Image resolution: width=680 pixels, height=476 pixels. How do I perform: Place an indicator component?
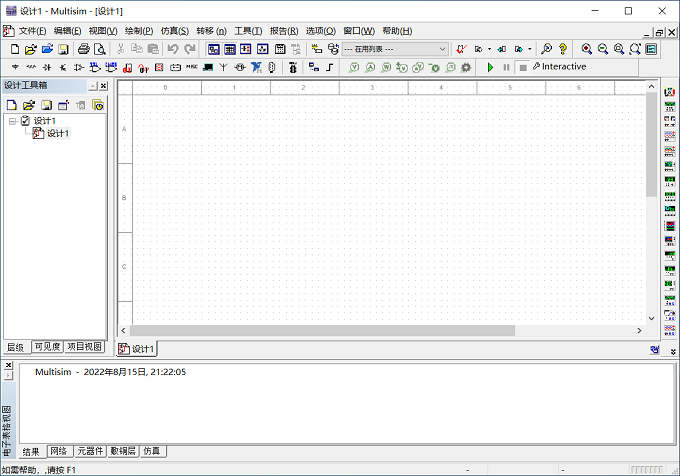(159, 67)
